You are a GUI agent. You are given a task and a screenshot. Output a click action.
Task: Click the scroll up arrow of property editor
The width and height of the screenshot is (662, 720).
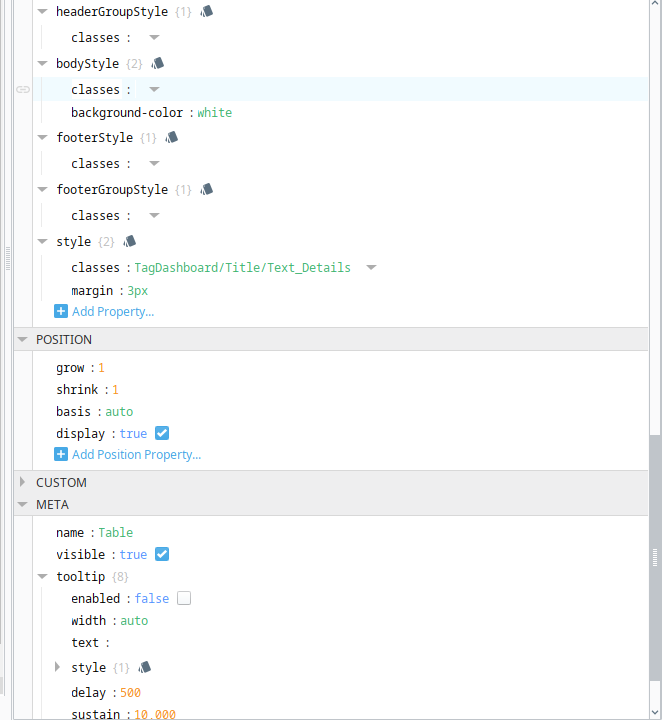pos(655,4)
